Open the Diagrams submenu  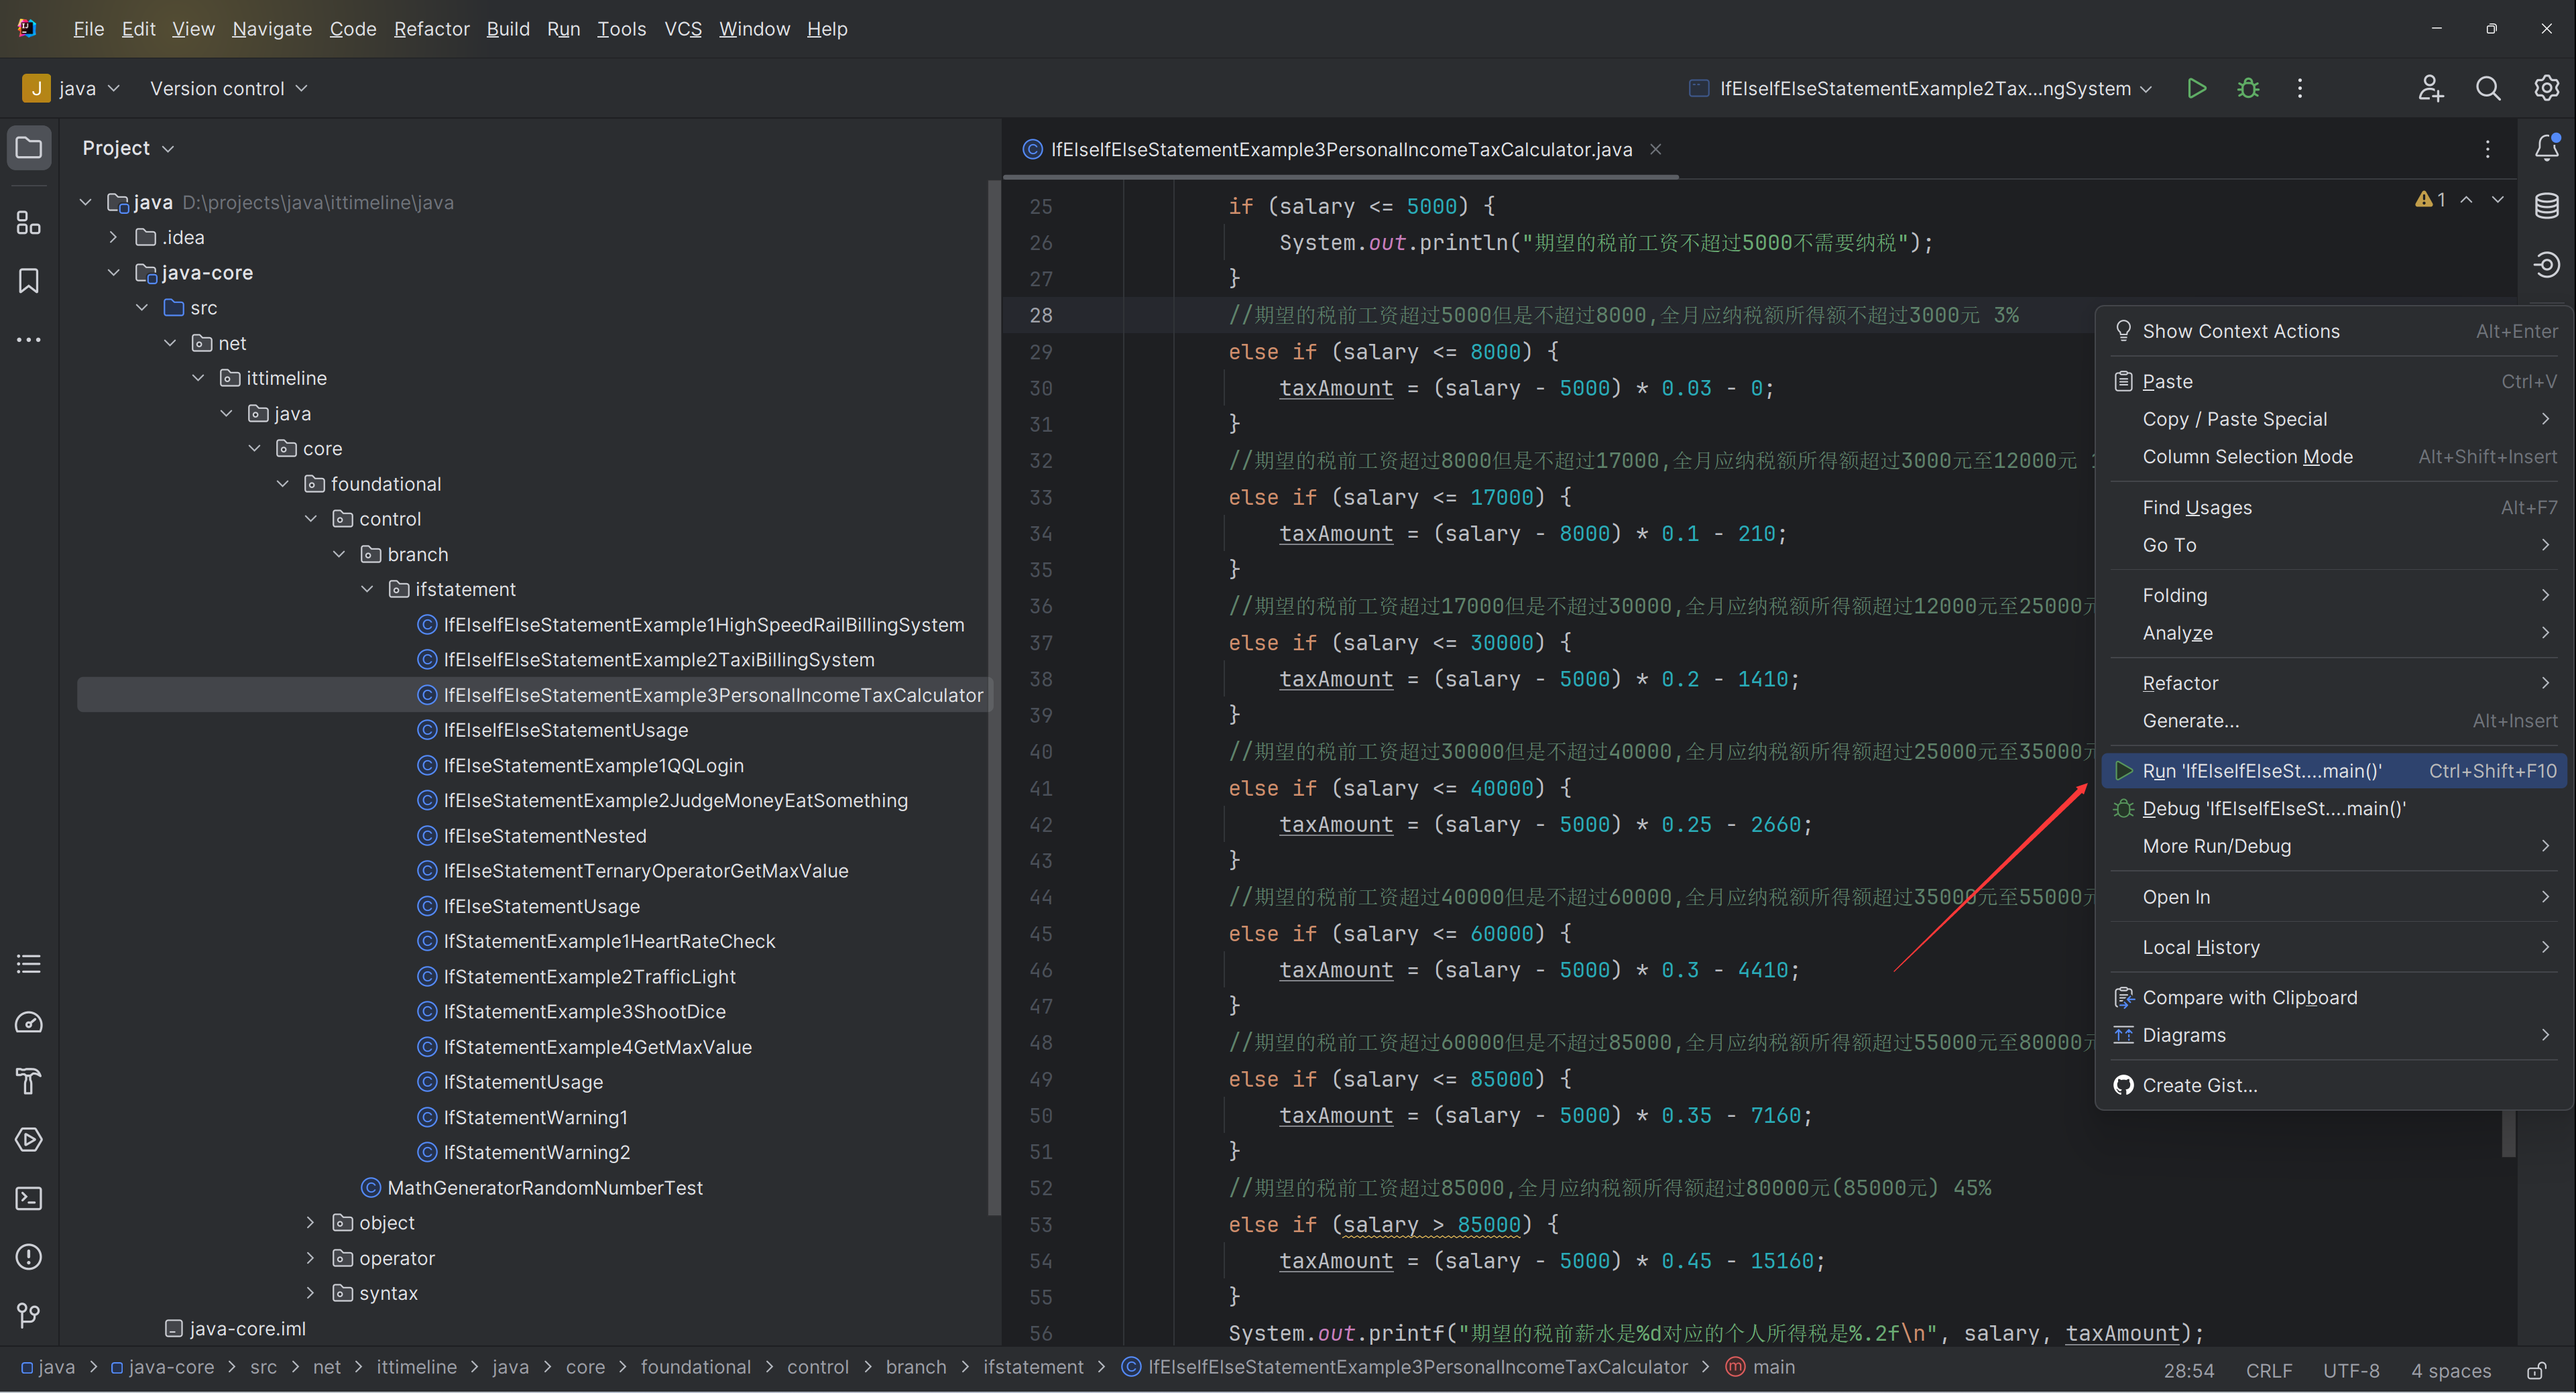pos(2334,1035)
